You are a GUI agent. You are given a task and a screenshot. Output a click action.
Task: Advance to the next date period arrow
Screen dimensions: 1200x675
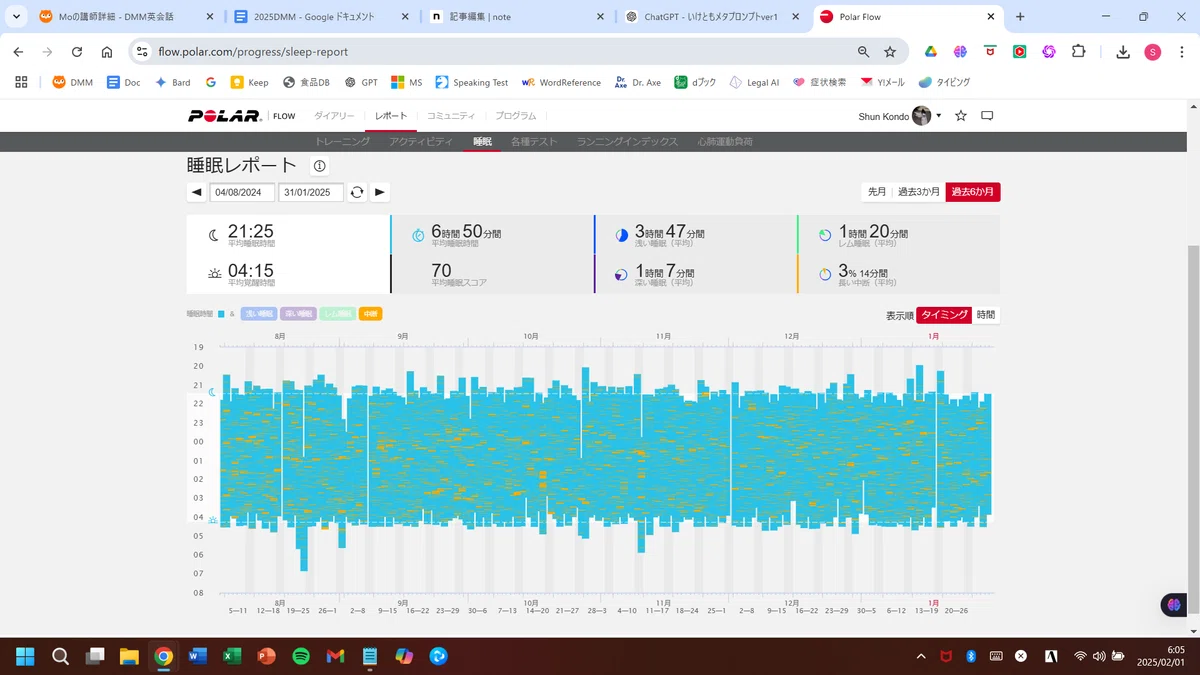380,192
